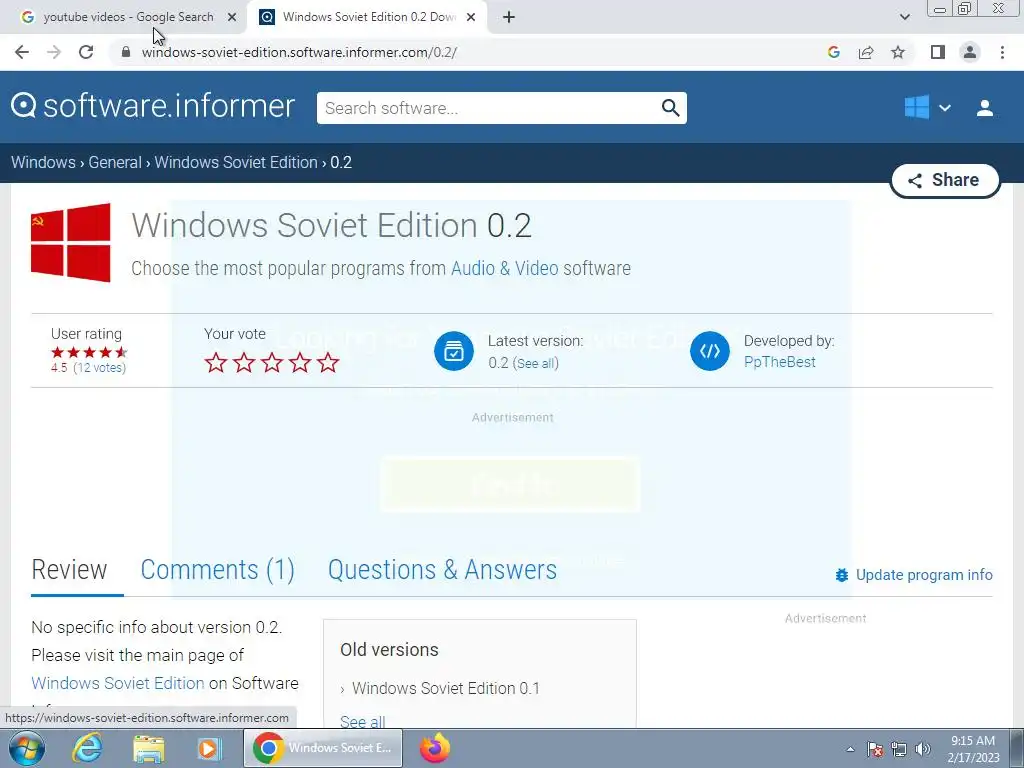Go to Windows Soviet Edition breadcrumb
Viewport: 1024px width, 768px height.
click(x=236, y=162)
